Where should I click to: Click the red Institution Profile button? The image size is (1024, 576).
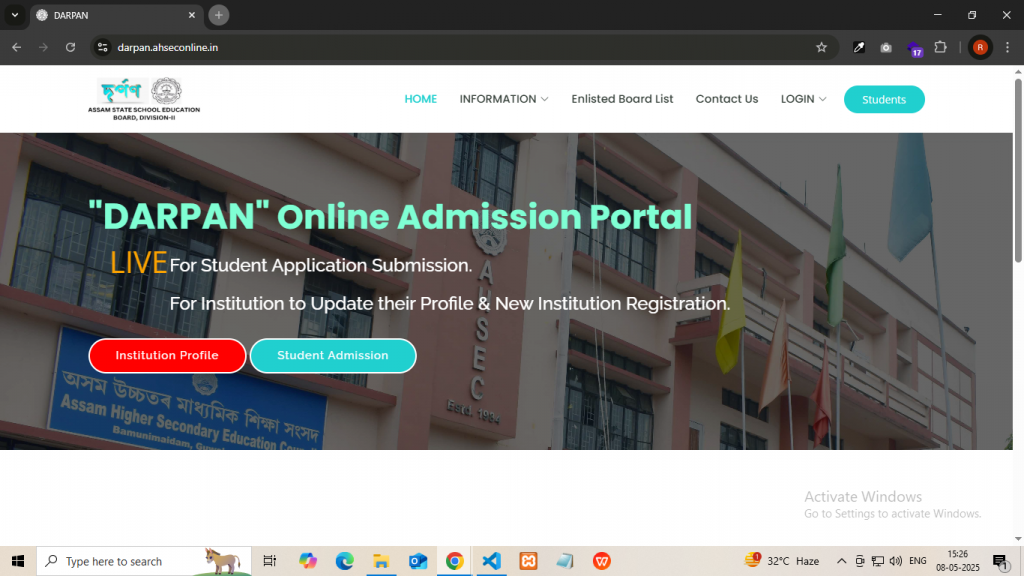tap(167, 355)
